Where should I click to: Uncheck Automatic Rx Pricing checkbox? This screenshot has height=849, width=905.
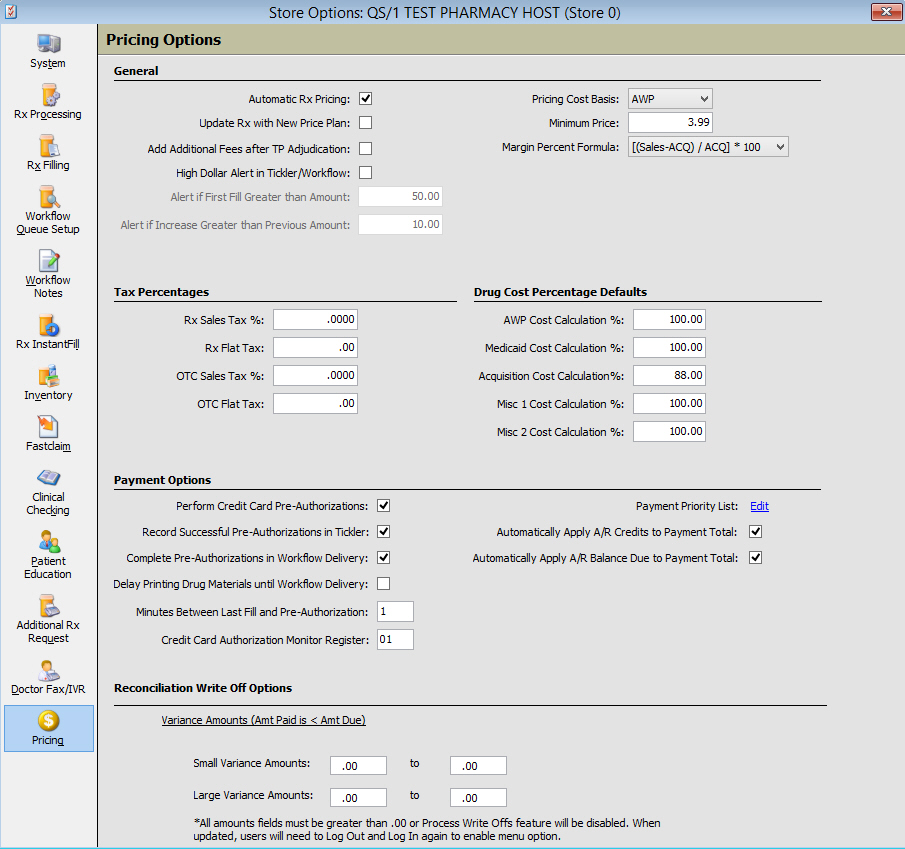click(366, 99)
